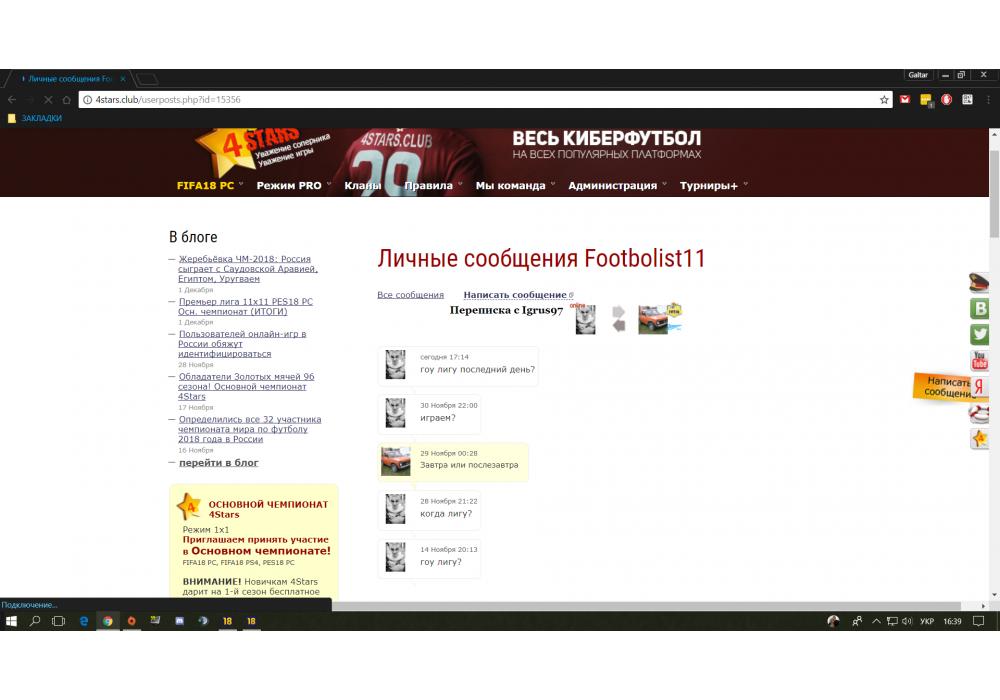This screenshot has height=700, width=1000.
Task: Click the VK social share icon
Action: tap(980, 309)
